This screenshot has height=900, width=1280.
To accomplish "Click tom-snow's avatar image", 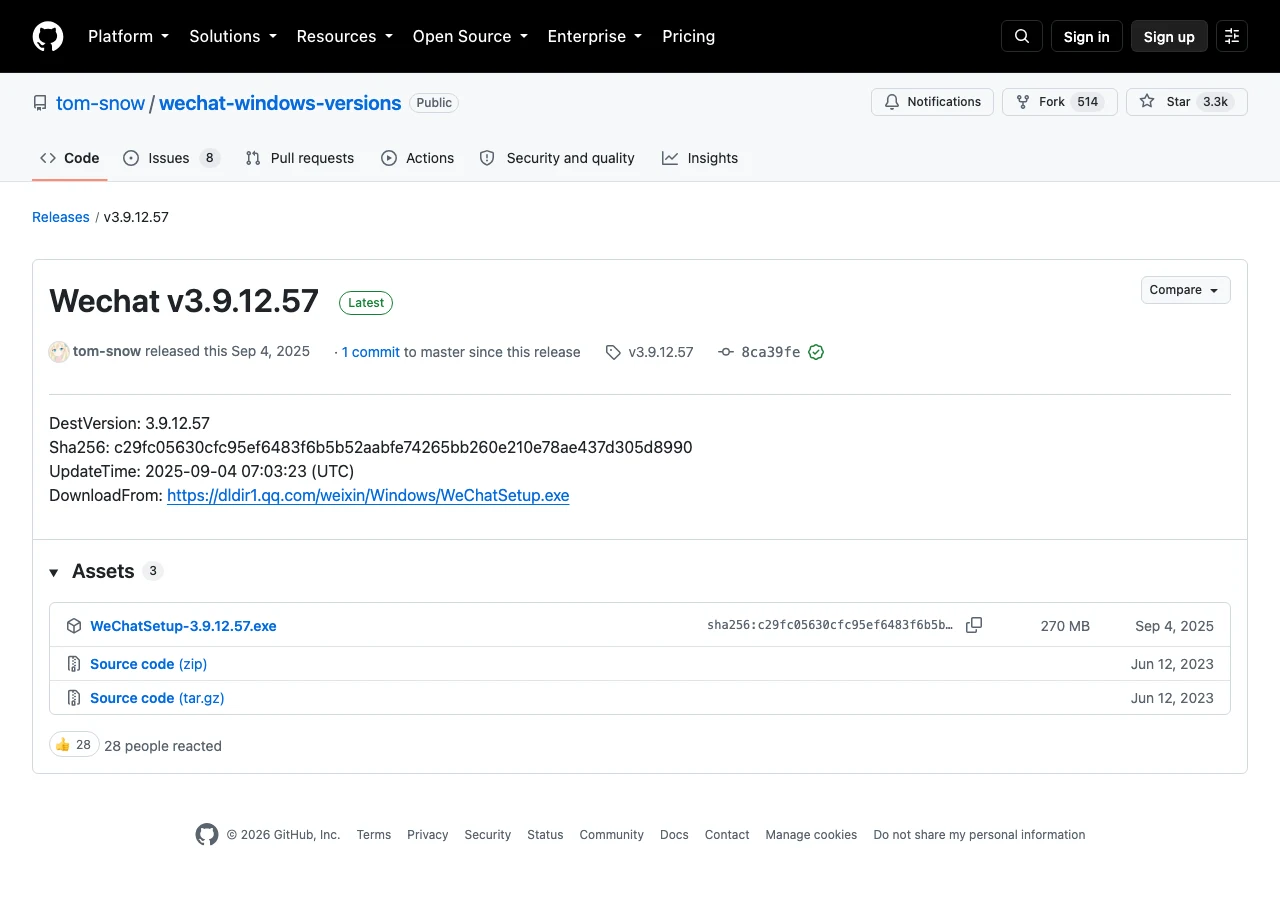I will (59, 352).
